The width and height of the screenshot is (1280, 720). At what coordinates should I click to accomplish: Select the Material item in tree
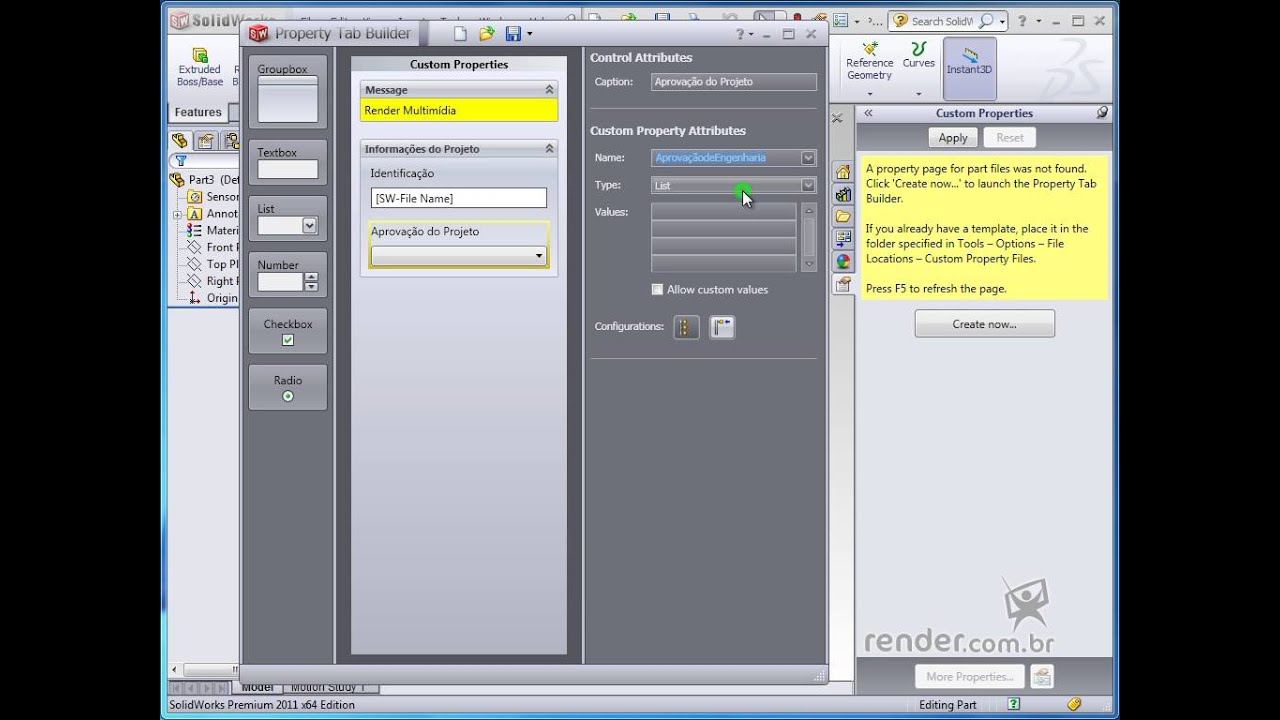pos(212,231)
